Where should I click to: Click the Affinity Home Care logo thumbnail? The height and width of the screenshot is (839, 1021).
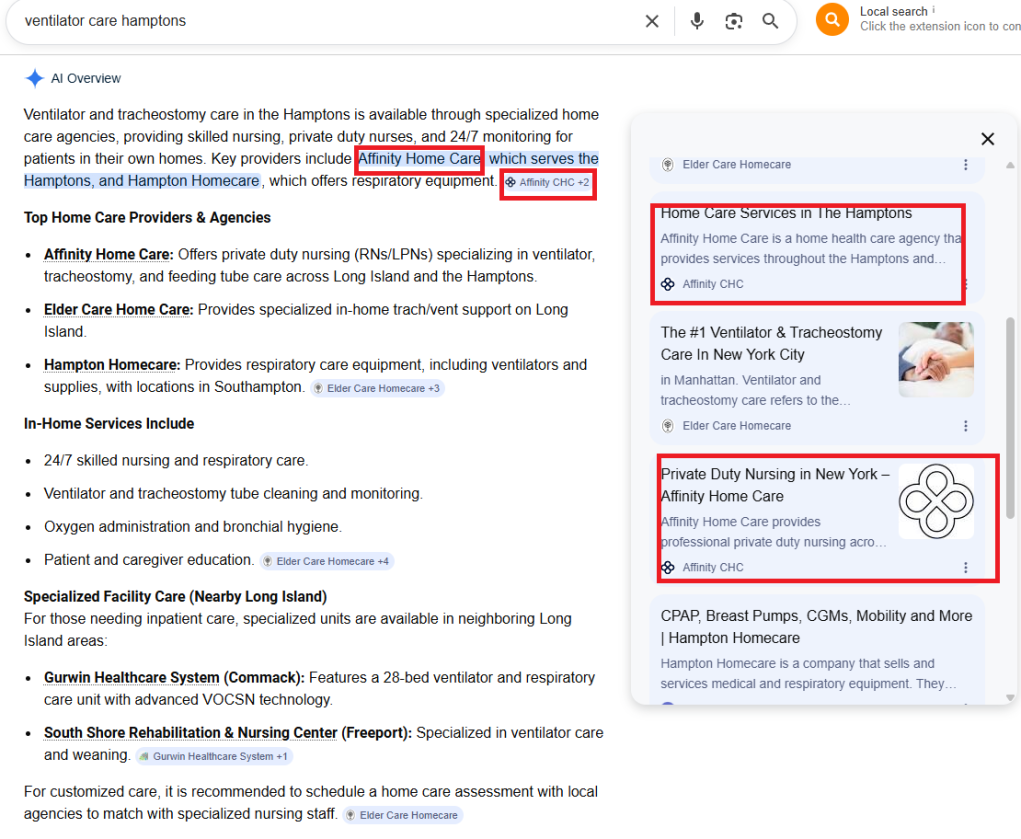coord(936,501)
